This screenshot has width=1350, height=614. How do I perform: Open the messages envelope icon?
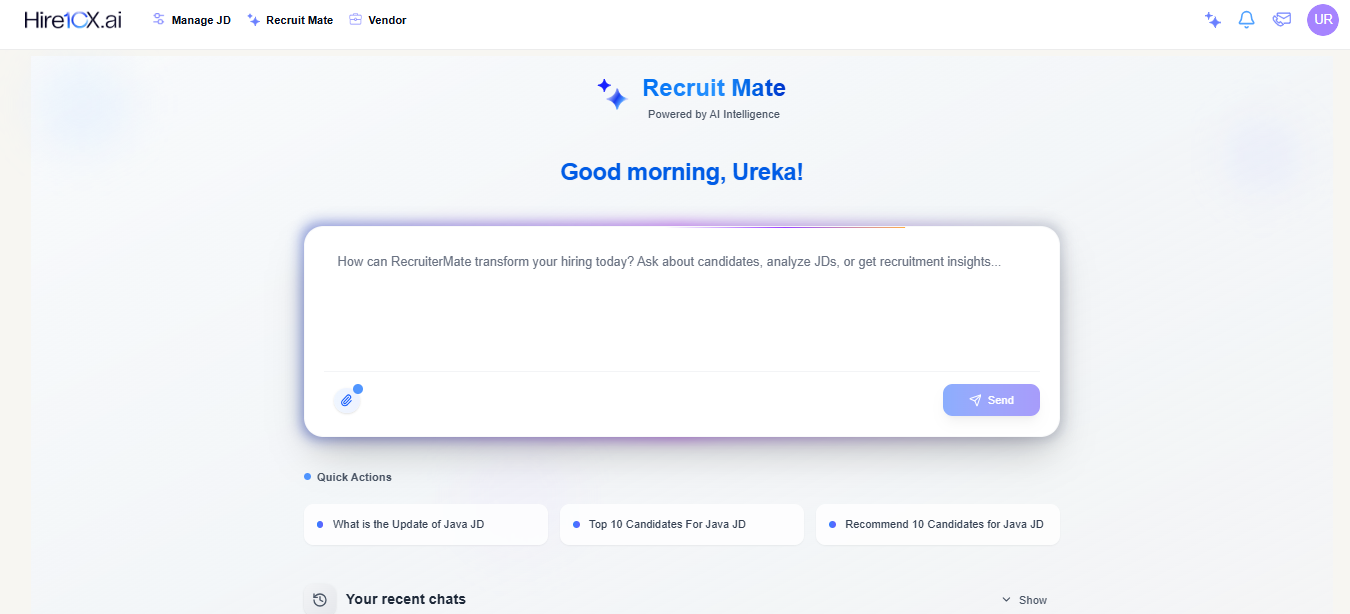click(x=1282, y=20)
